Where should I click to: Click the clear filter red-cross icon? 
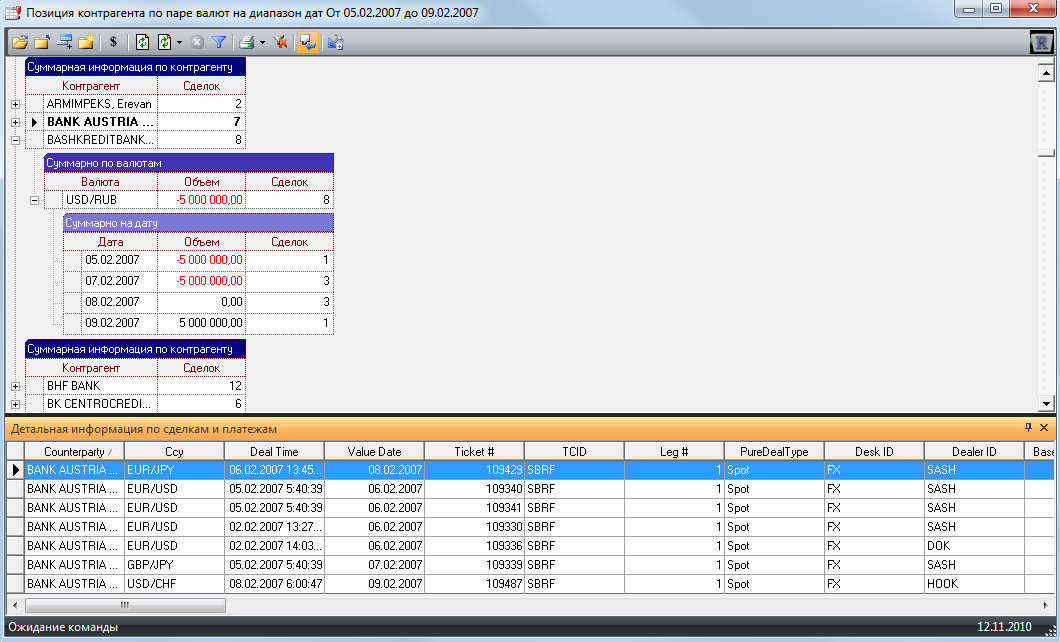point(281,43)
